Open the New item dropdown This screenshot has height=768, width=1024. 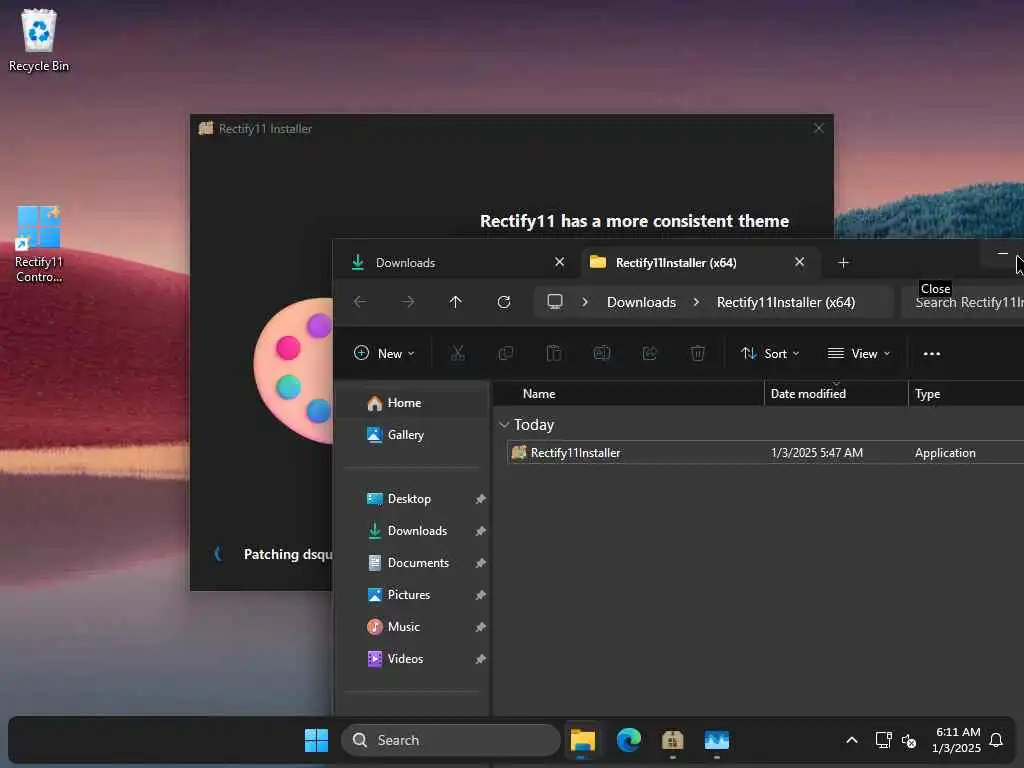[x=384, y=353]
